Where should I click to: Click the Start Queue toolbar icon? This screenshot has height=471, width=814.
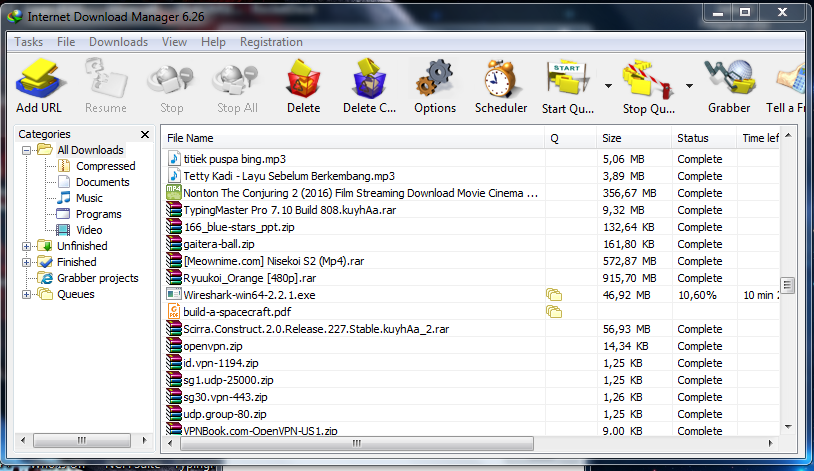567,78
